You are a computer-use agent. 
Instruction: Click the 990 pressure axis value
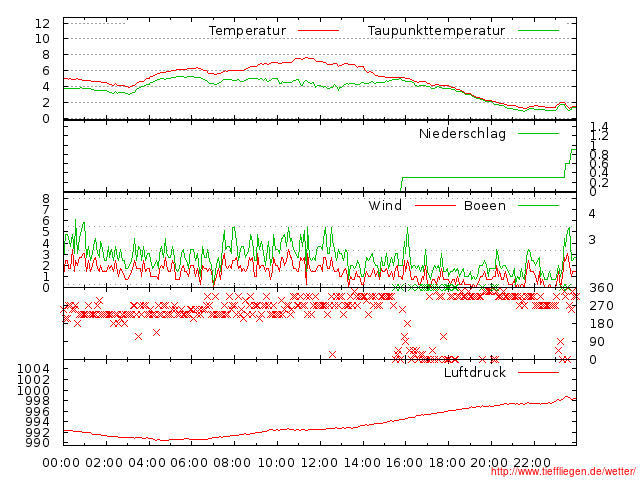coord(38,442)
